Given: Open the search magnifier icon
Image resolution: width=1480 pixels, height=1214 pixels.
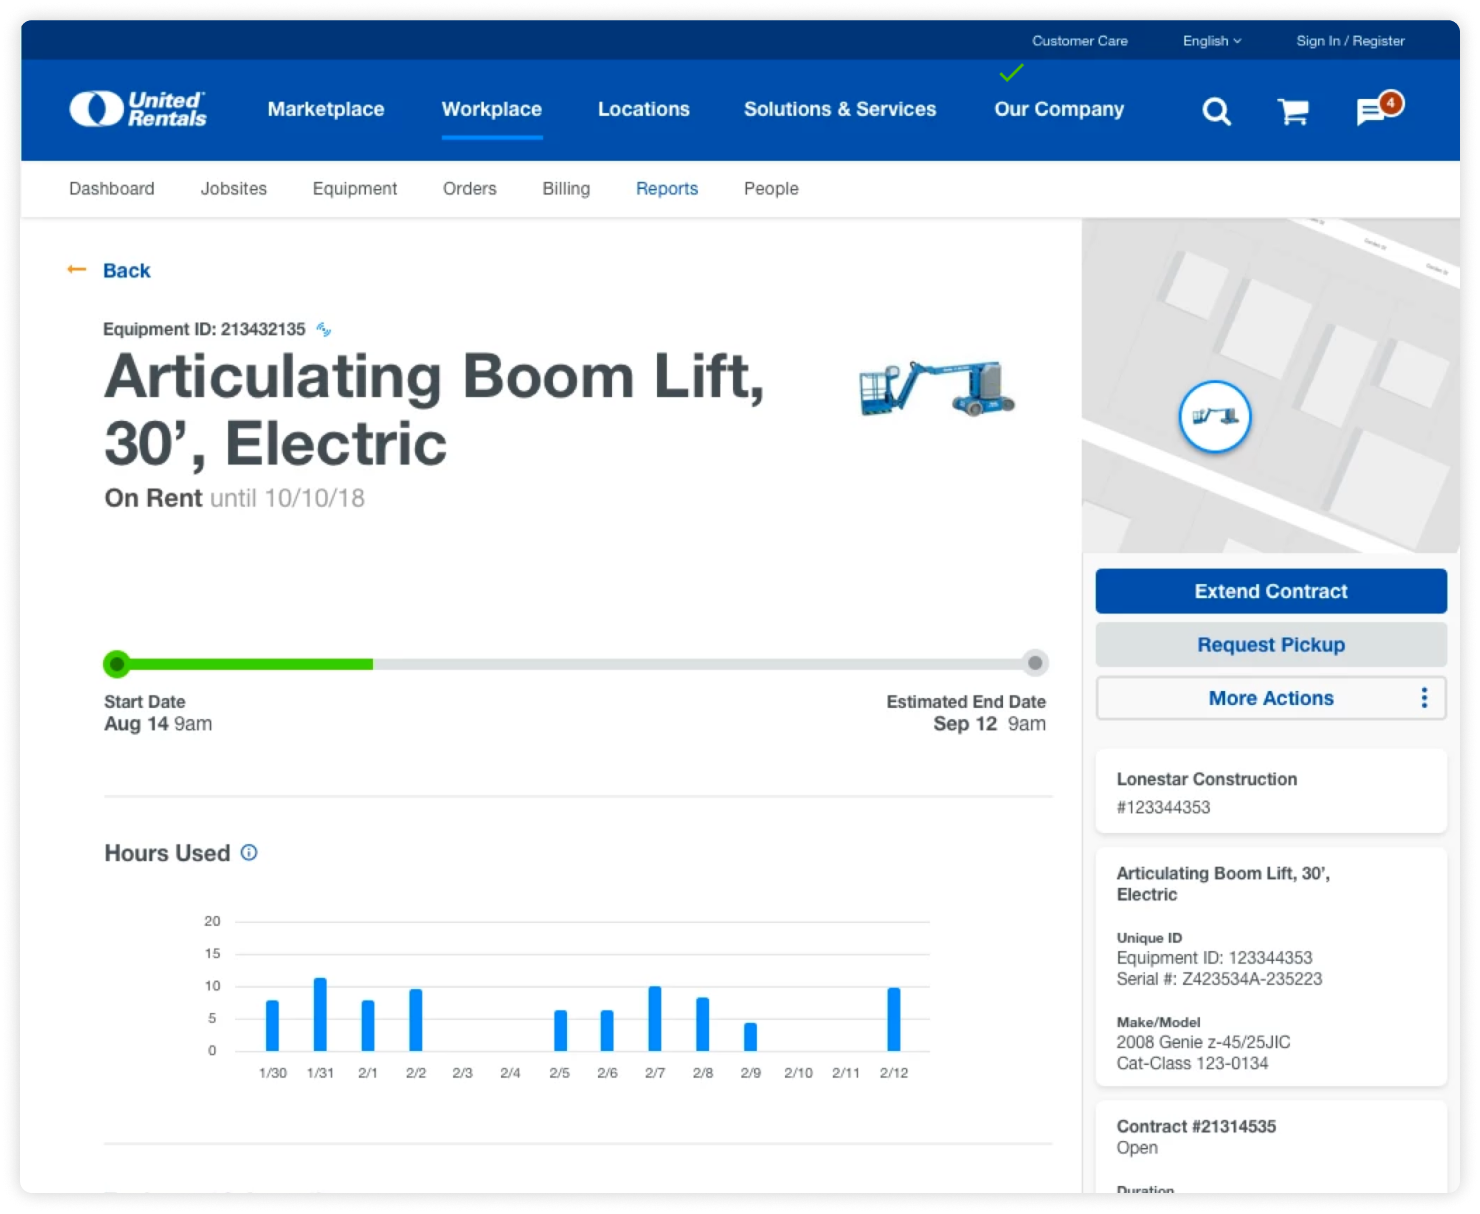Looking at the screenshot, I should coord(1216,111).
